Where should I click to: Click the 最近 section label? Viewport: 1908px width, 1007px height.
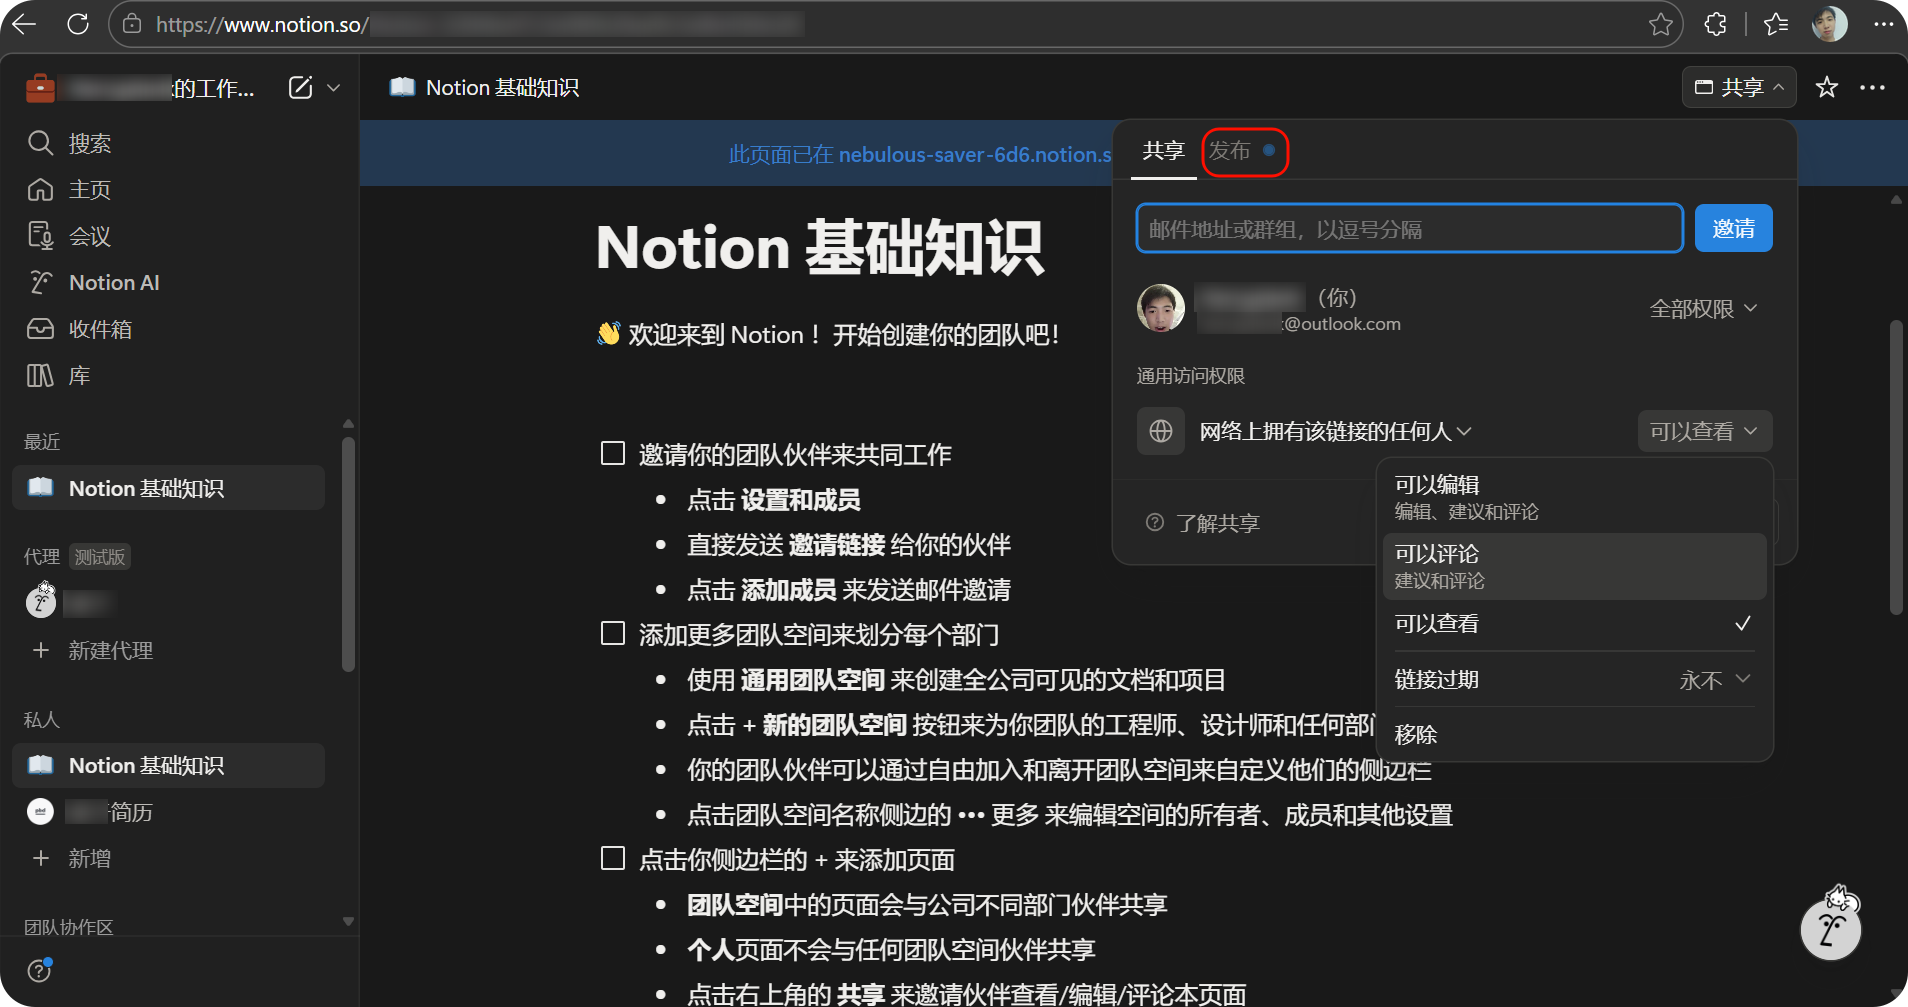[42, 442]
